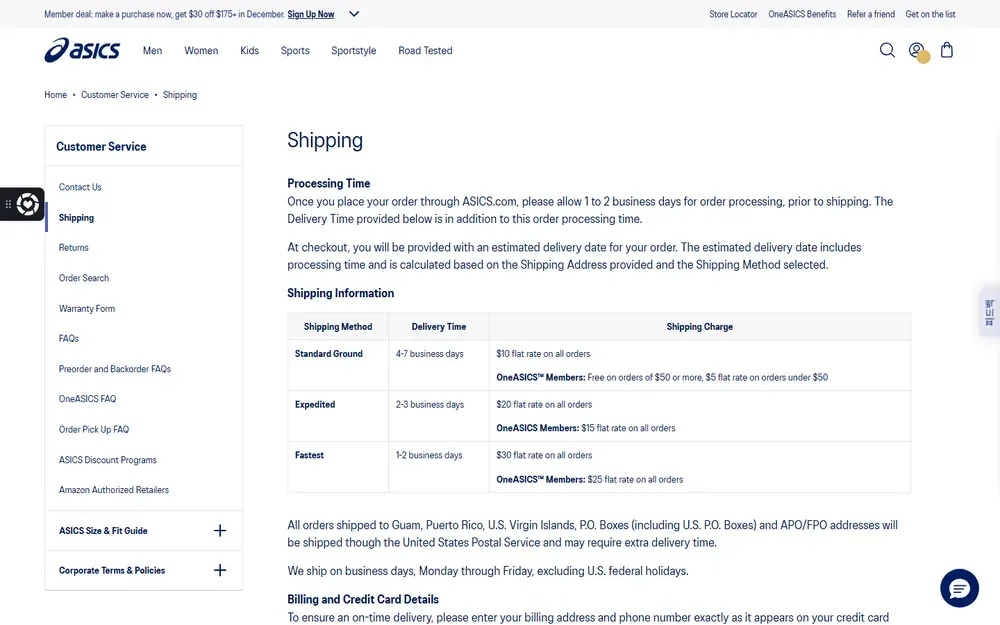Open the Sportstyle menu

(x=353, y=50)
